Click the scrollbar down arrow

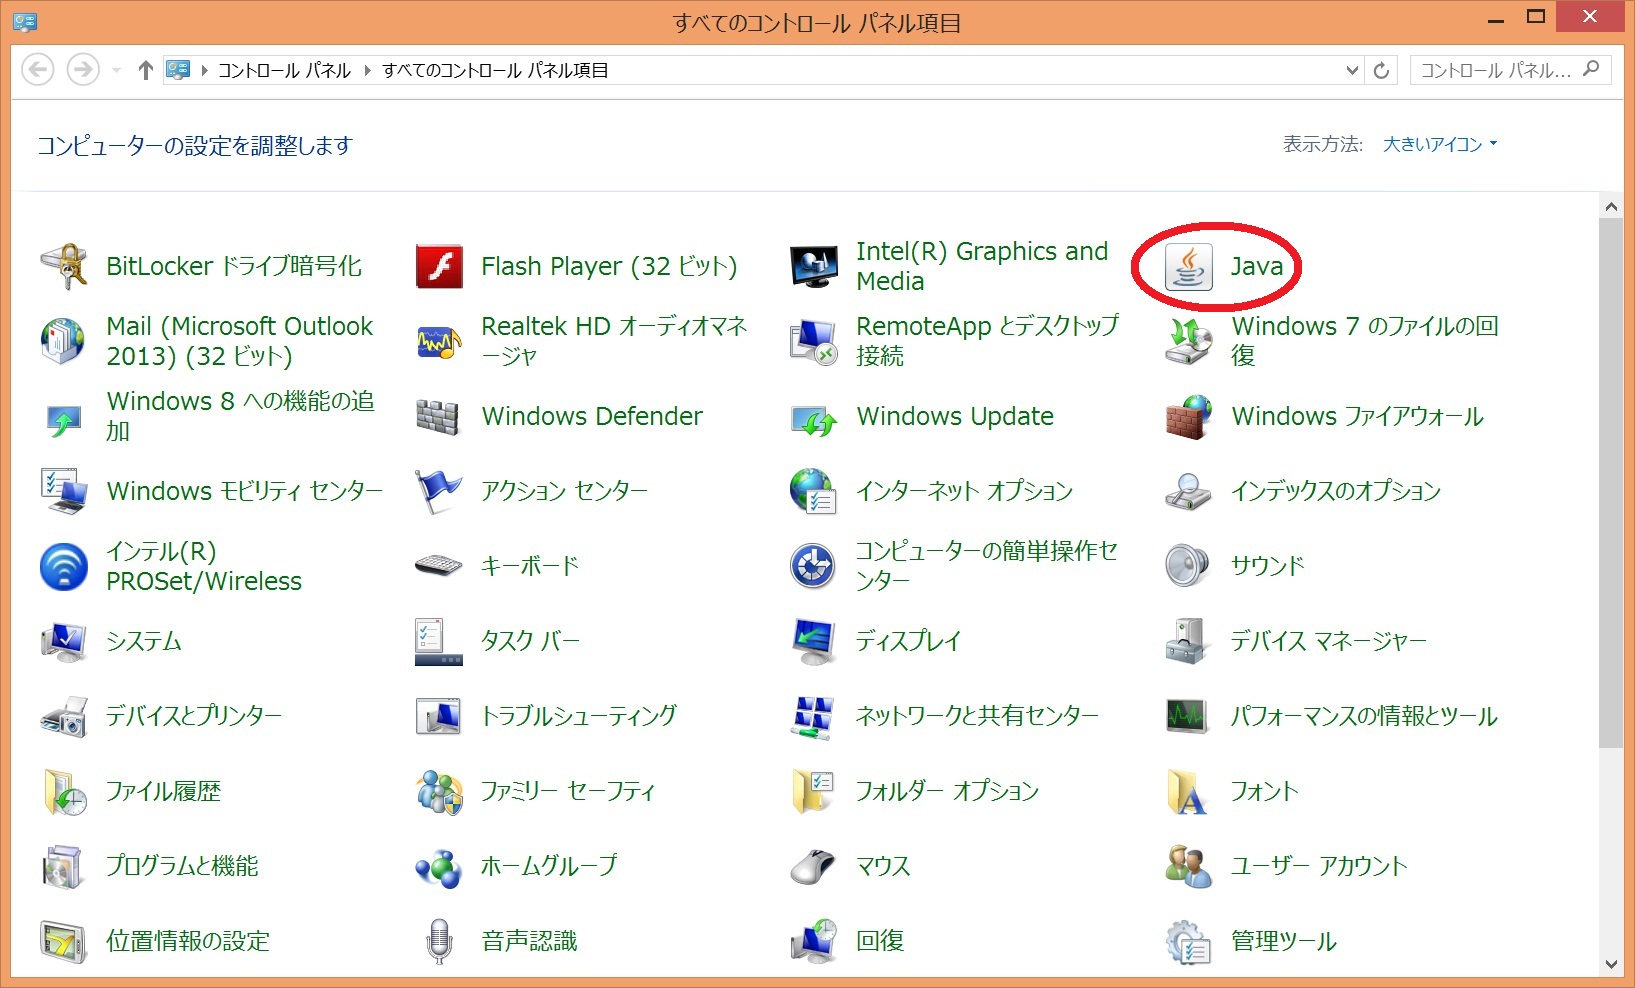(x=1610, y=964)
